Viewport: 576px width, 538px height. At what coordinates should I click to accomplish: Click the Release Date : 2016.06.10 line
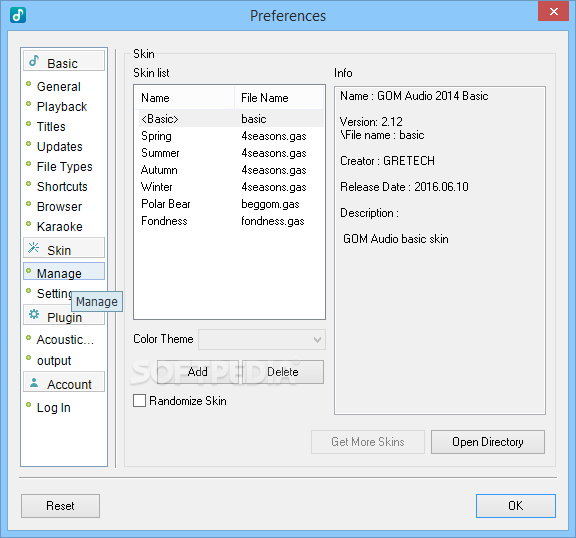(404, 187)
